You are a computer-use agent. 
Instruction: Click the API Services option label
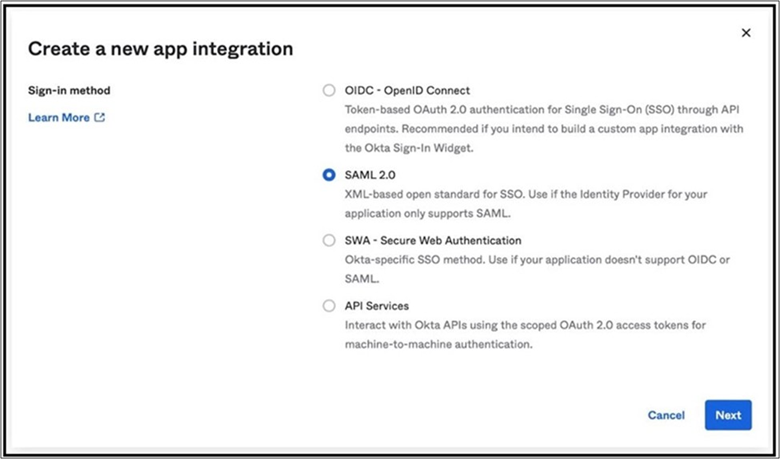(376, 306)
